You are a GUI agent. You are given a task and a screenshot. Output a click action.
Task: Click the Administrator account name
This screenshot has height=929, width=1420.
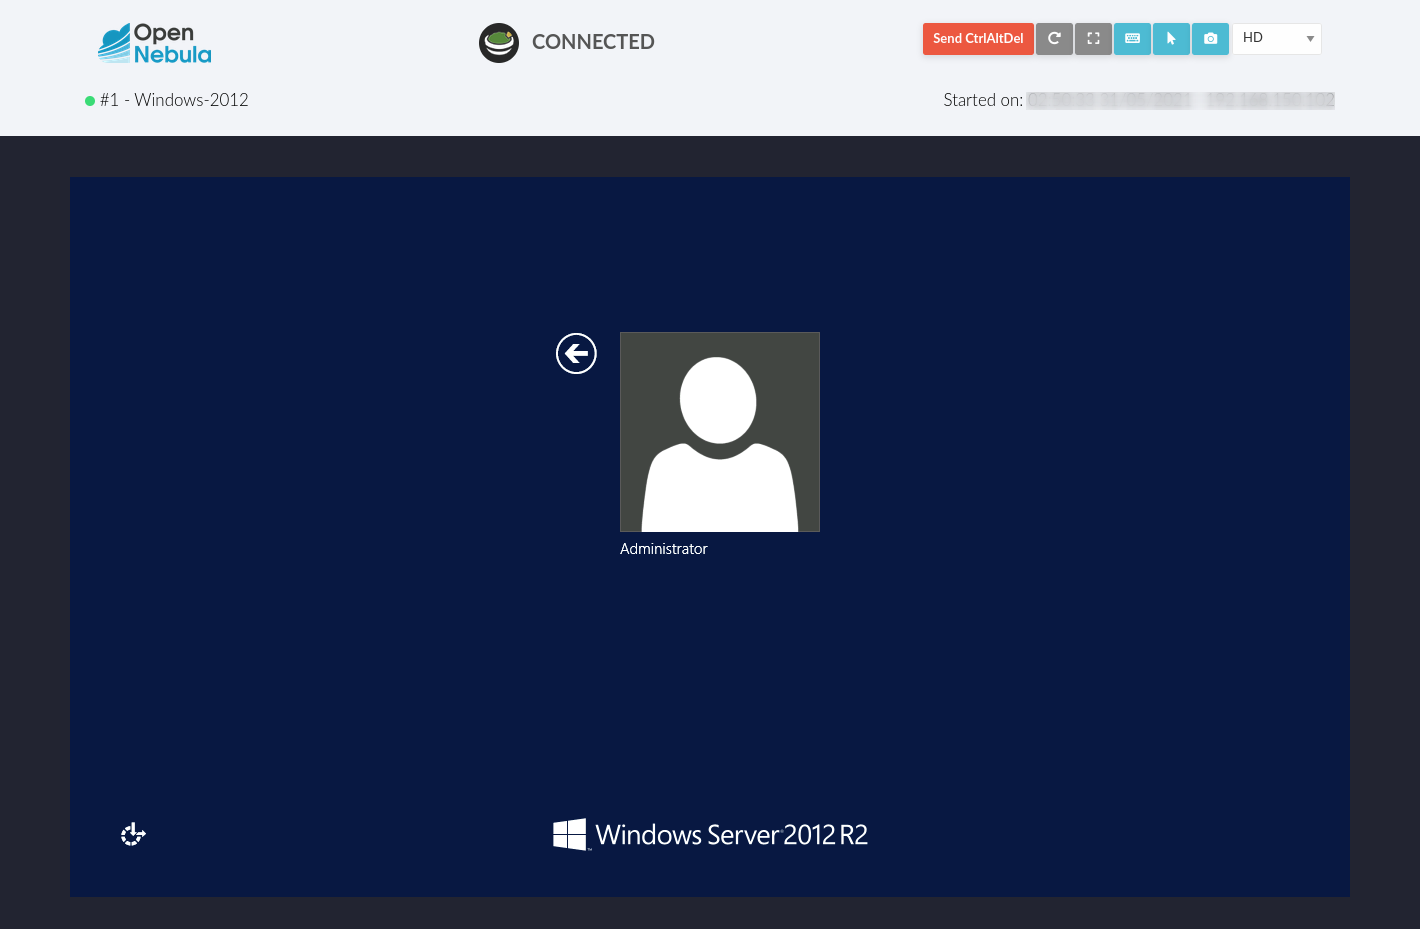tap(663, 549)
